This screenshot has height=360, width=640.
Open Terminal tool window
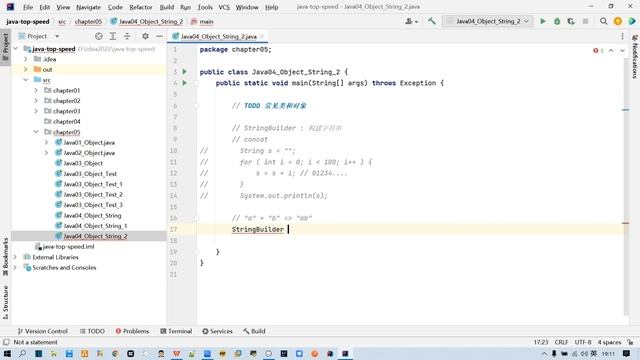176,331
